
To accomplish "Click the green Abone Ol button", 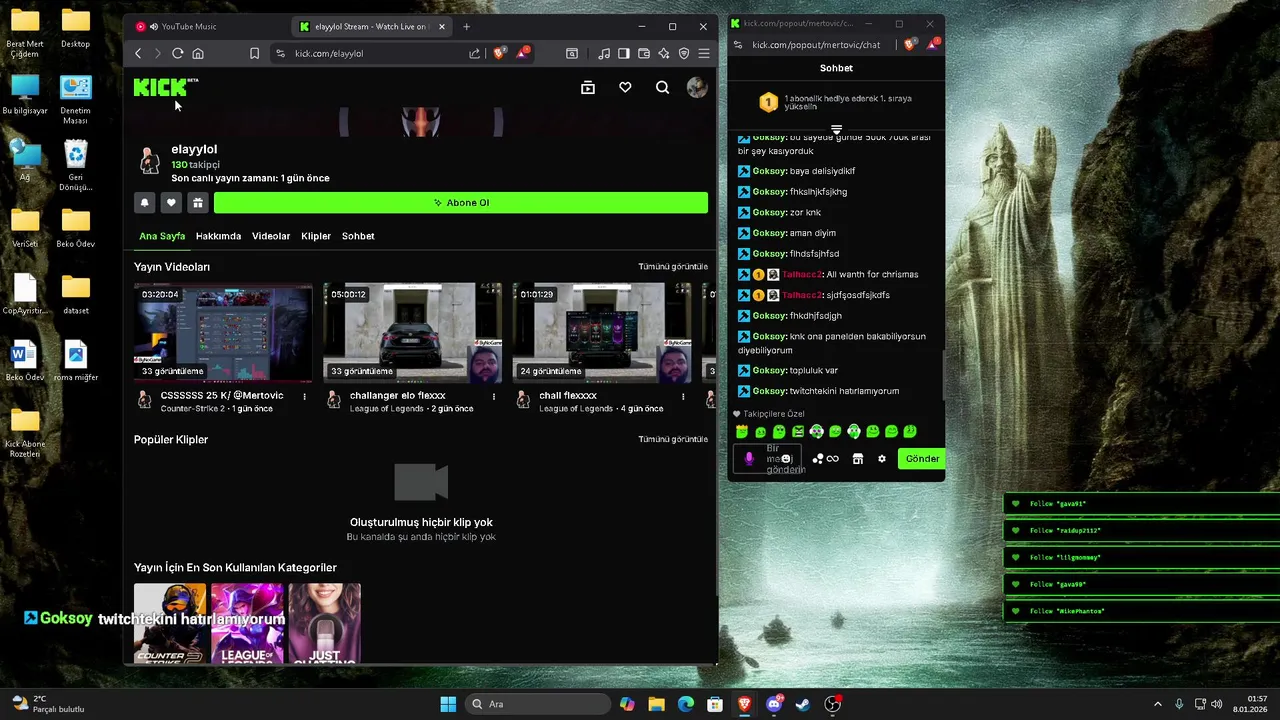I will [x=461, y=203].
